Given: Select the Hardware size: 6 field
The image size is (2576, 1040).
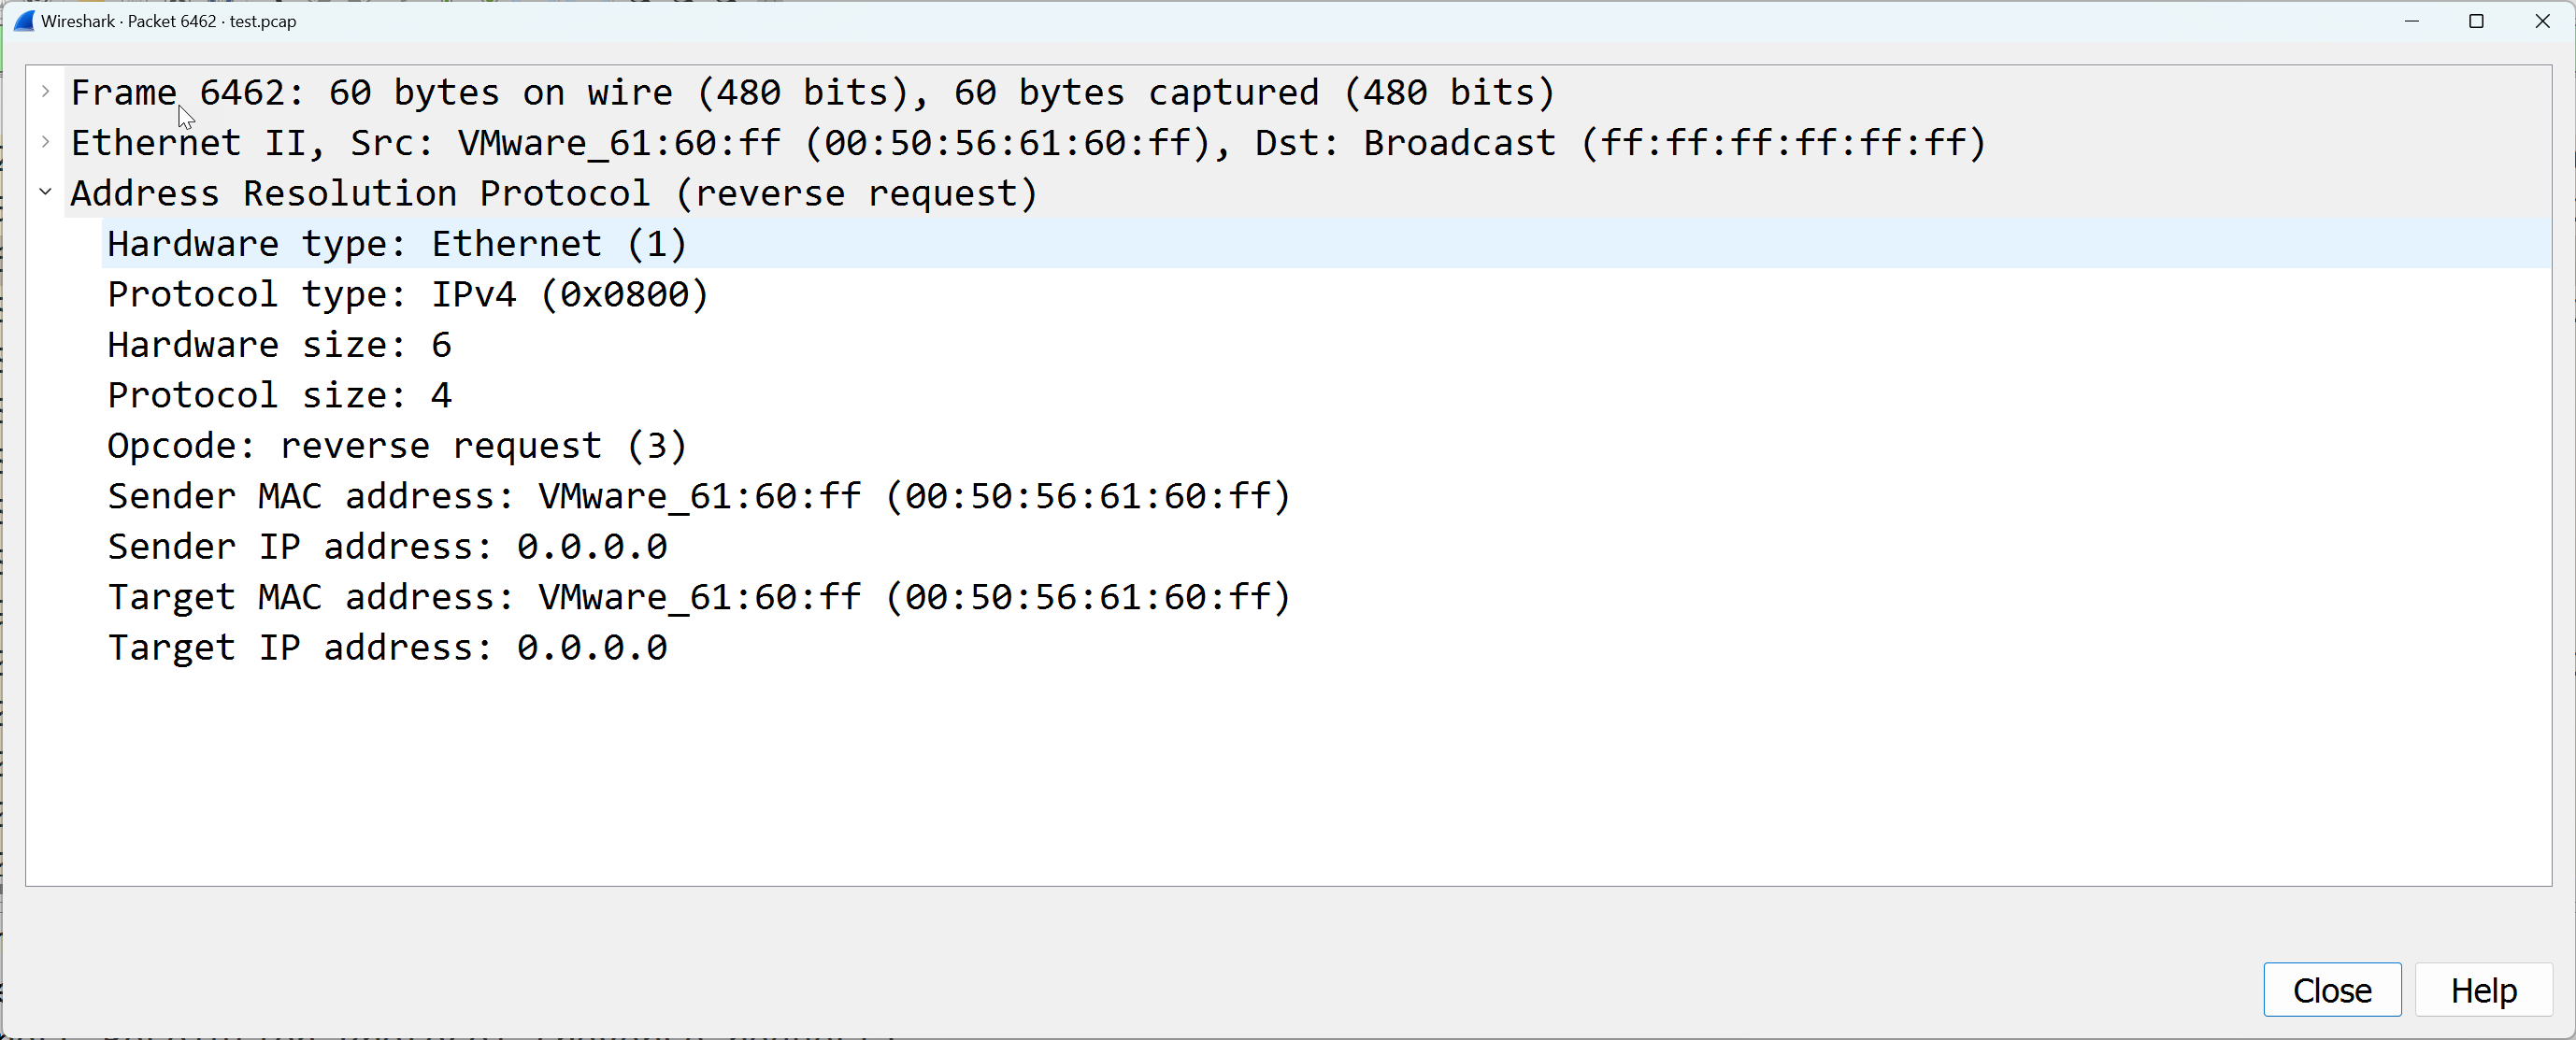Looking at the screenshot, I should tap(1326, 345).
